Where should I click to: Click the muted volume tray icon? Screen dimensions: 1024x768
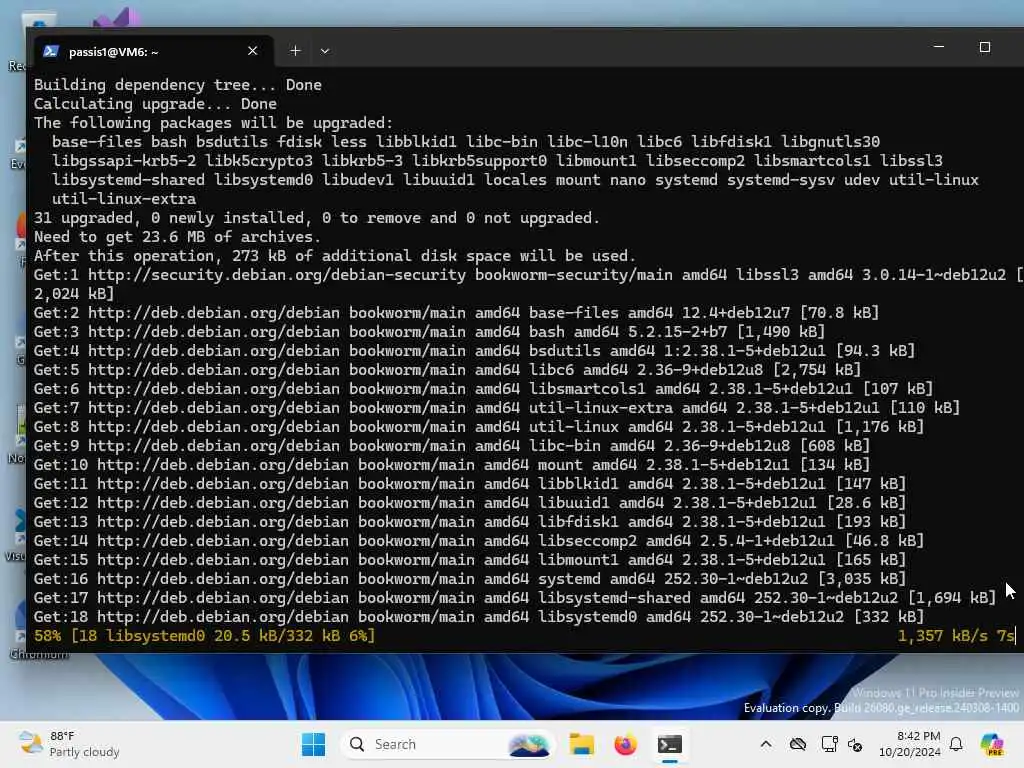tap(855, 744)
